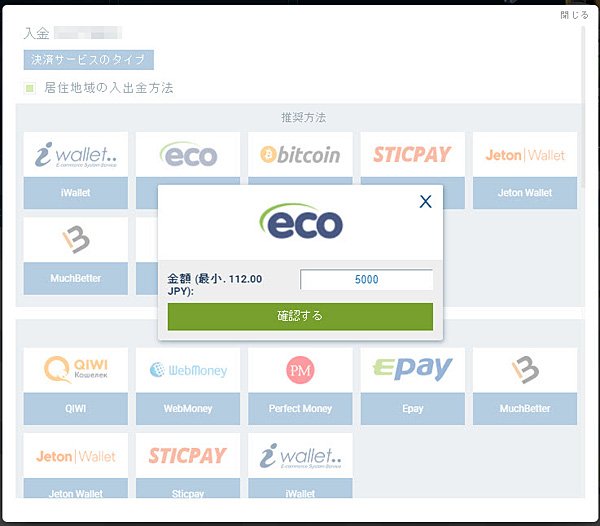Screen dimensions: 600x526
Task: Toggle the 居住地域の入出金方法 checkbox
Action: pos(29,88)
